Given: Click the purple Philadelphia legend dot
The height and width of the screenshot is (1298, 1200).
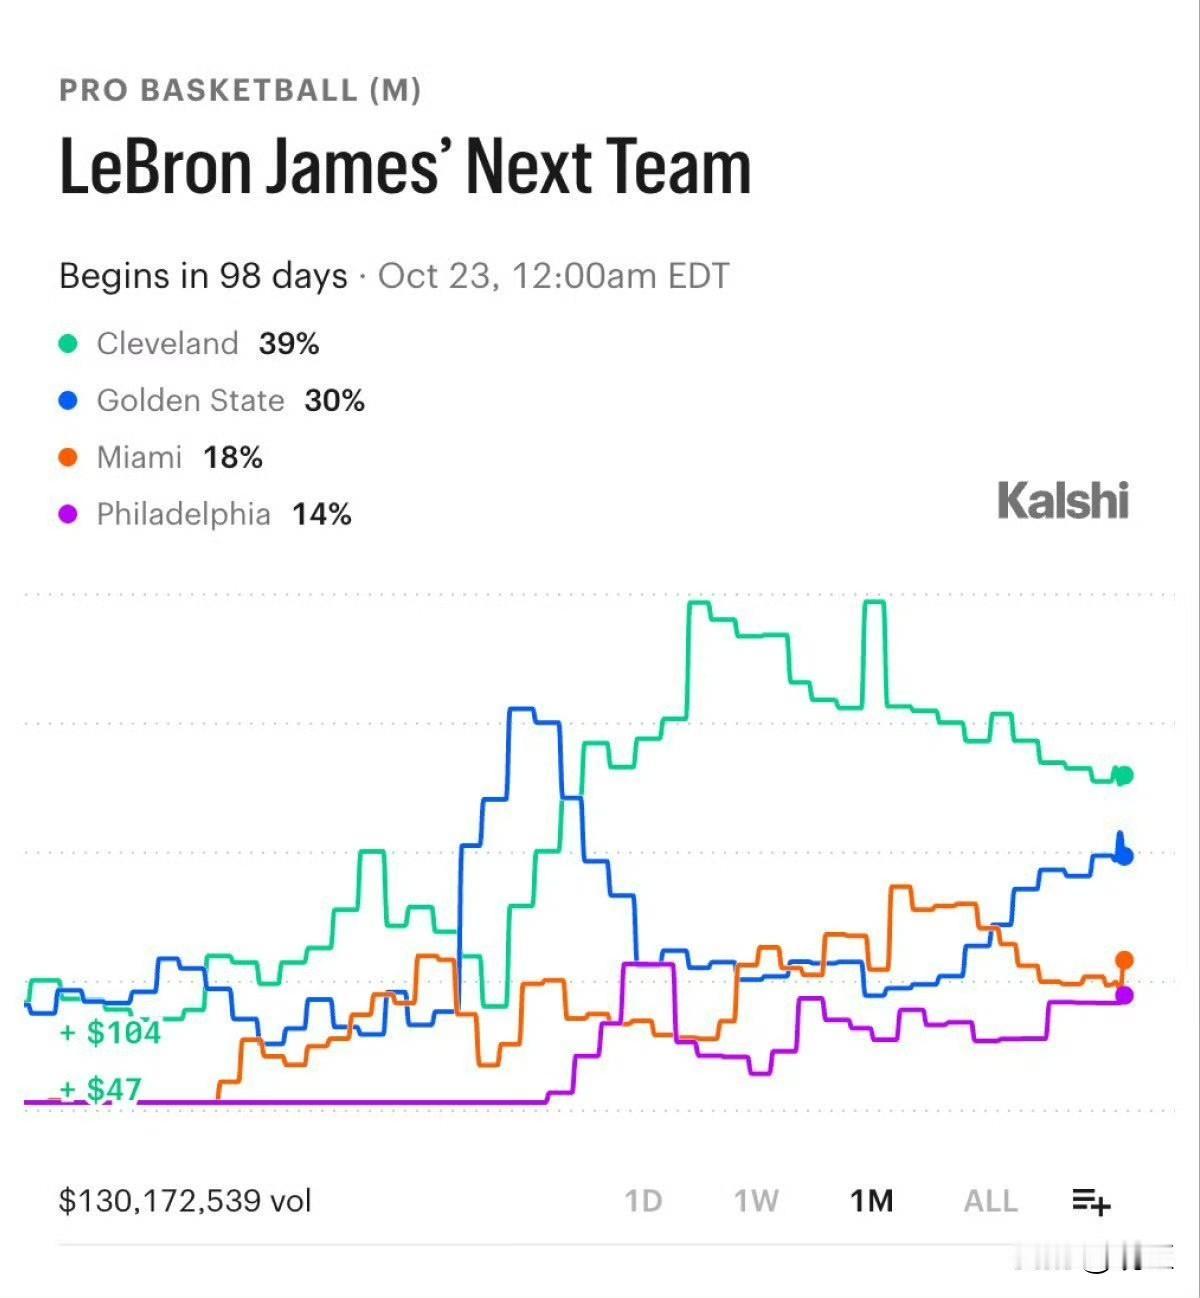Looking at the screenshot, I should click(x=68, y=515).
